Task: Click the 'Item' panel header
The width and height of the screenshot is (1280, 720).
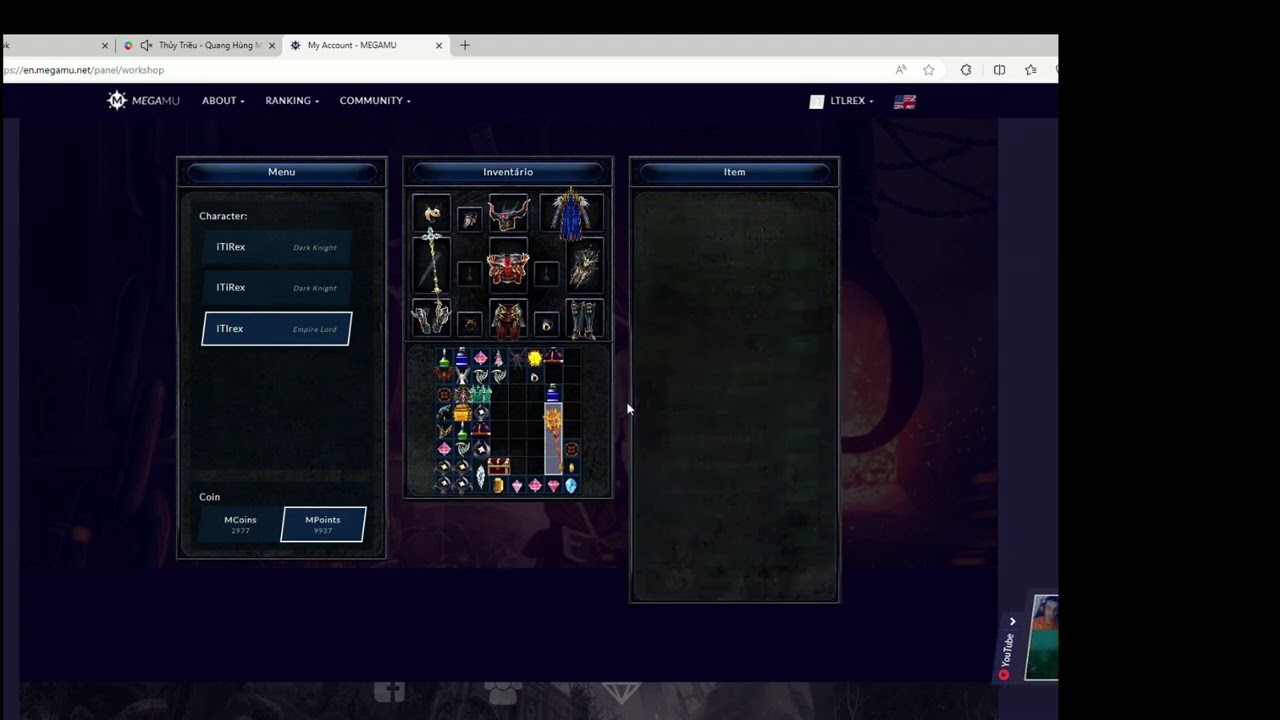Action: point(734,172)
